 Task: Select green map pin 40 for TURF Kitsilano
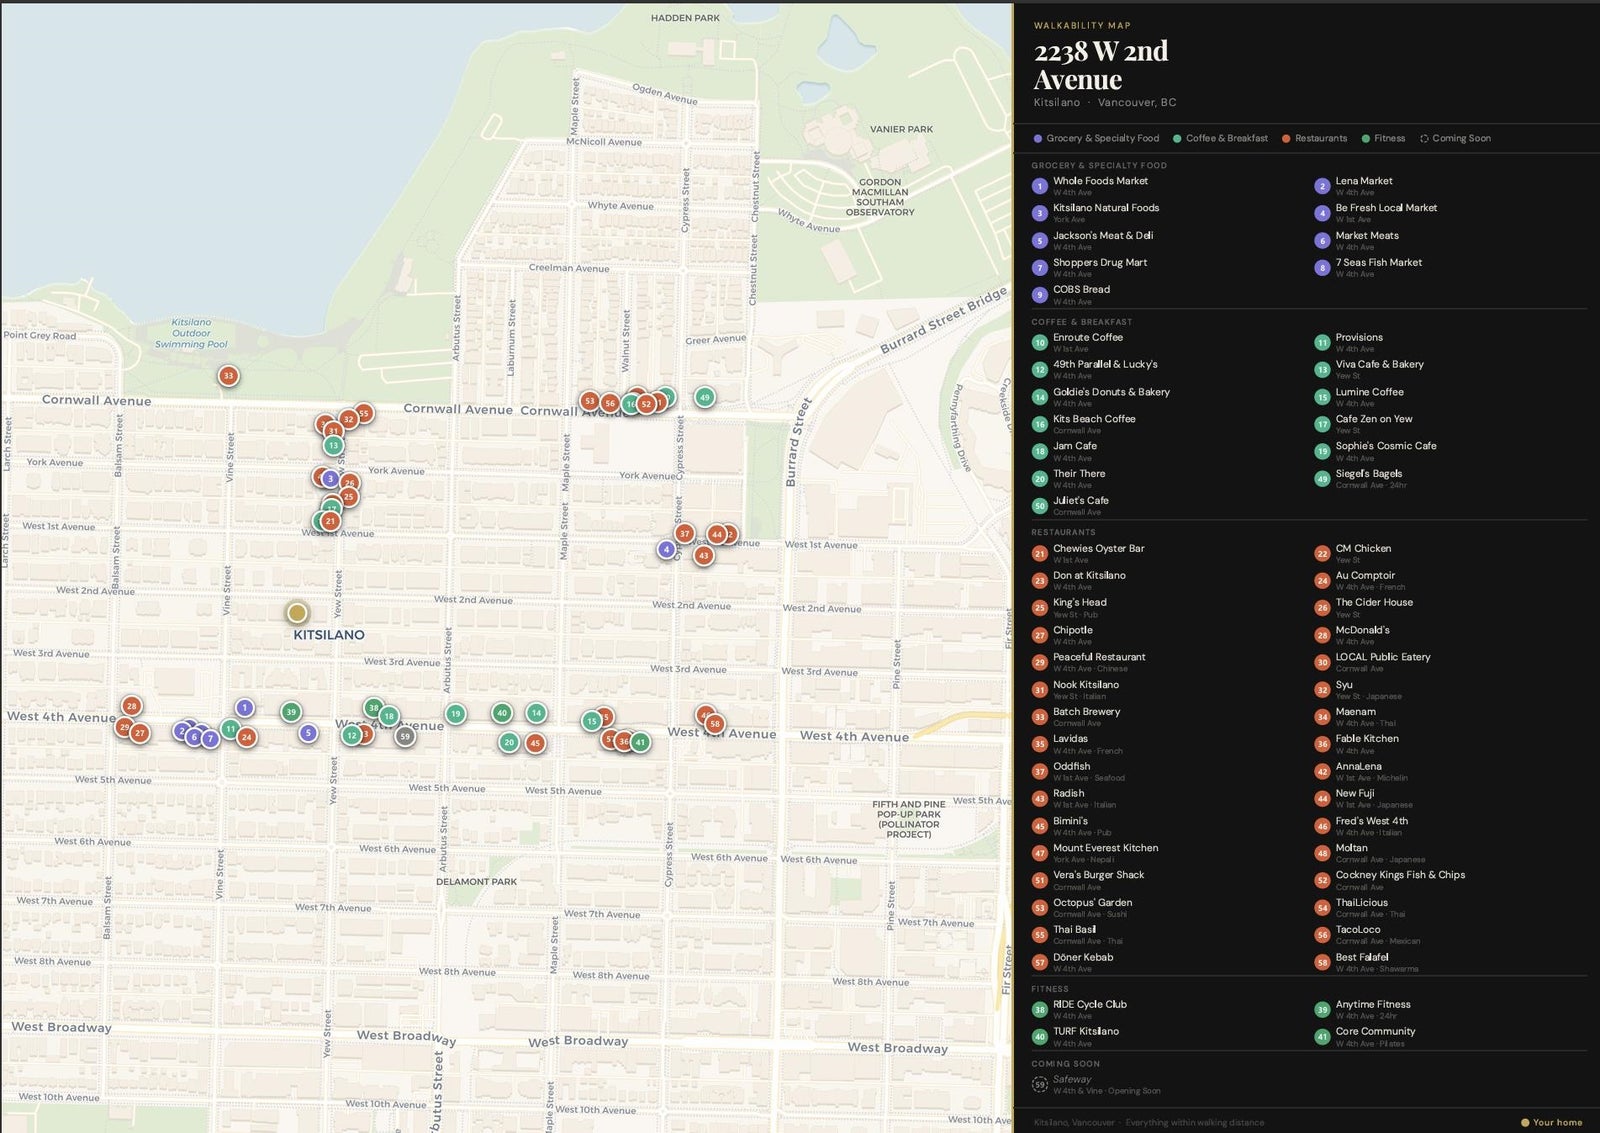pyautogui.click(x=502, y=713)
